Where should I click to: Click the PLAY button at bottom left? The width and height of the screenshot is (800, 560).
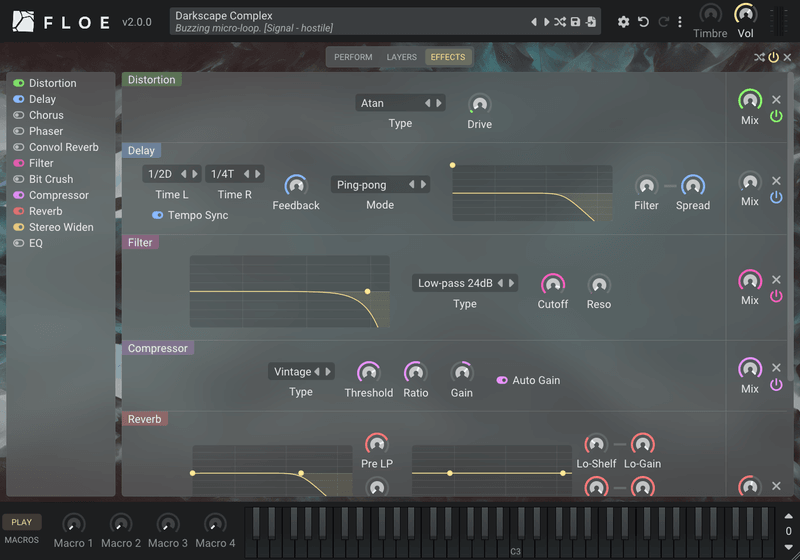click(x=21, y=522)
